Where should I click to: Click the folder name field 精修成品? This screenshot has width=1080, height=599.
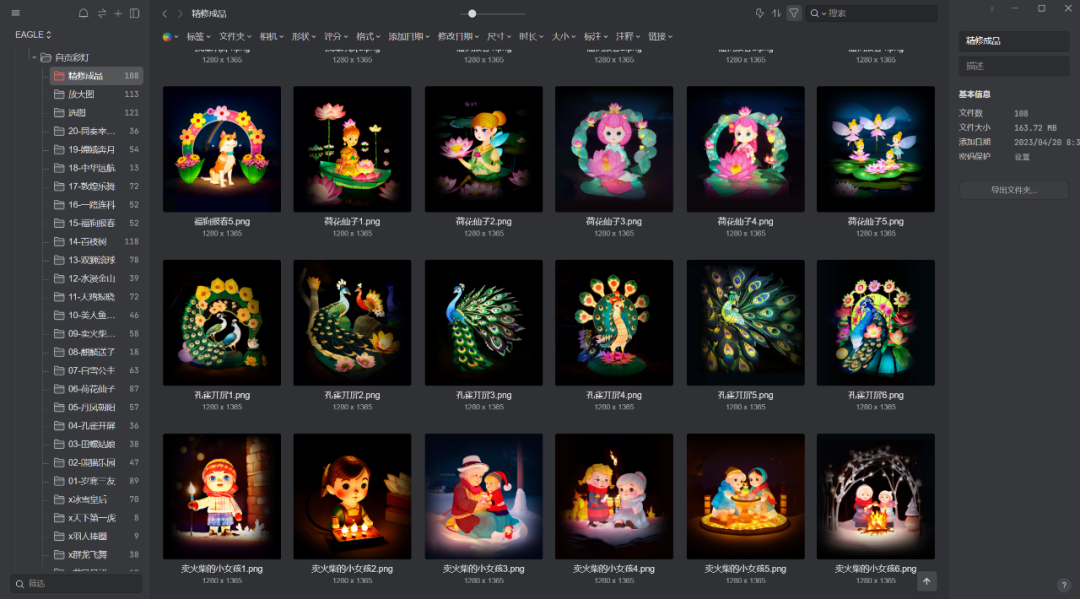1014,41
